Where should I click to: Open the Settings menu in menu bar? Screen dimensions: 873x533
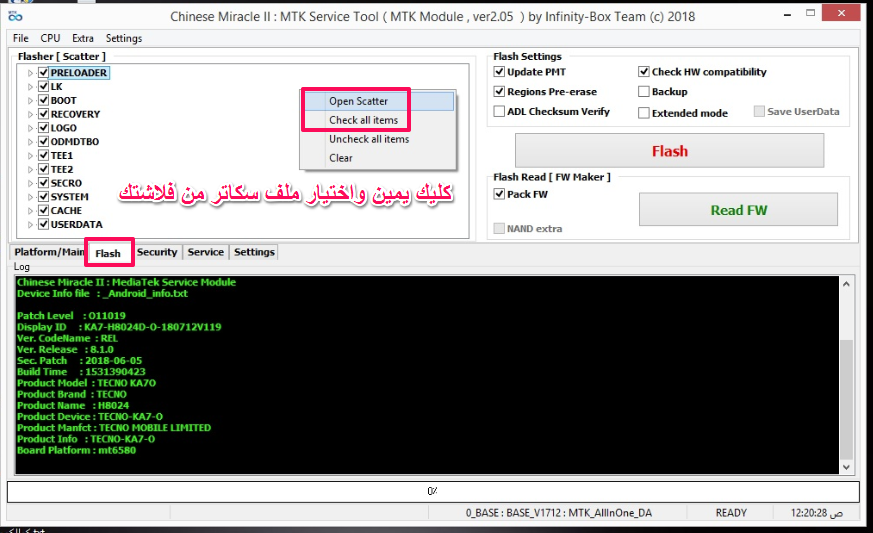pos(124,38)
